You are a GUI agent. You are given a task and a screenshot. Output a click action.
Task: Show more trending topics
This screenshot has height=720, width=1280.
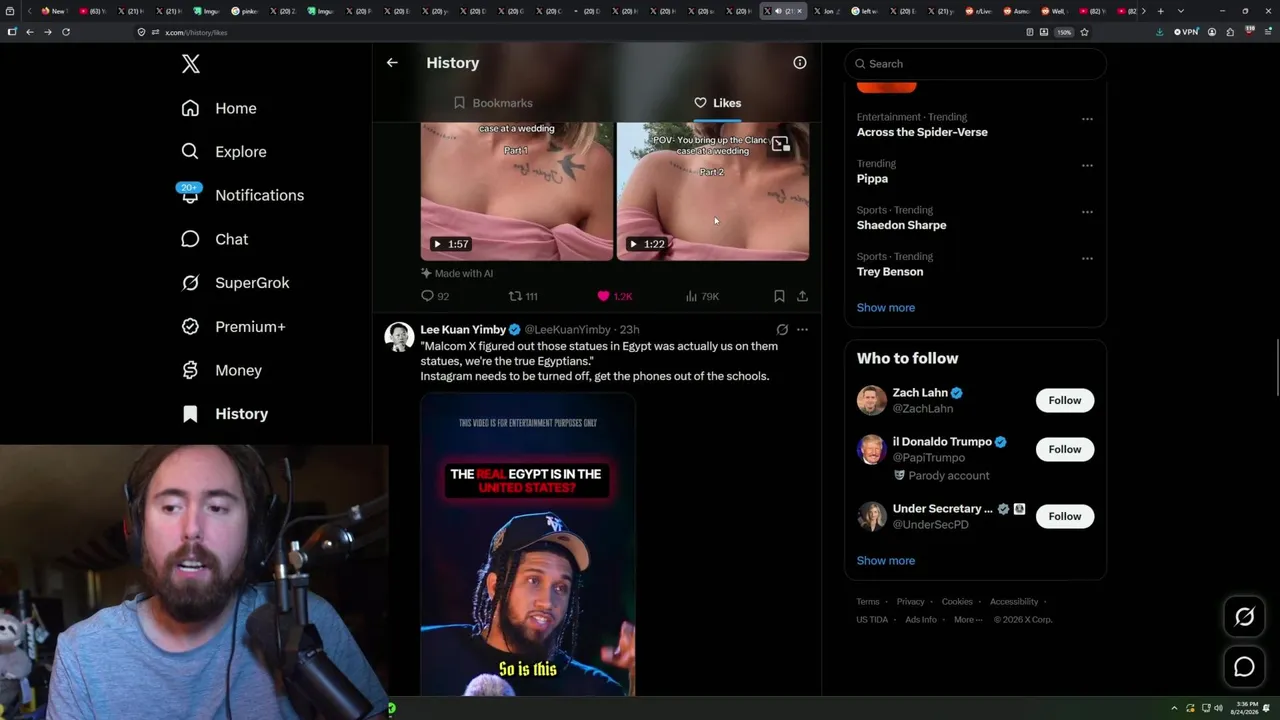886,308
